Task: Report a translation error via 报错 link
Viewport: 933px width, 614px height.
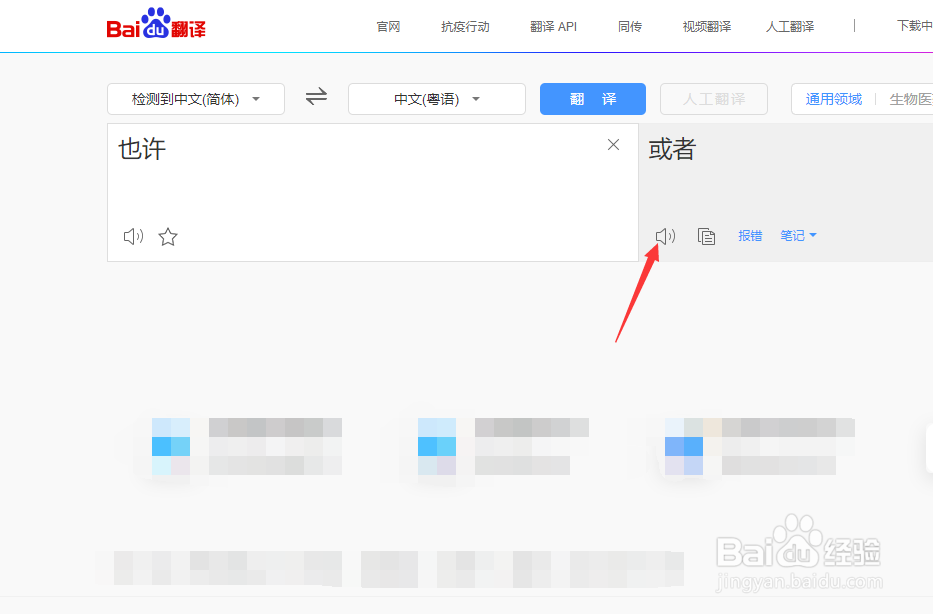Action: pos(750,236)
